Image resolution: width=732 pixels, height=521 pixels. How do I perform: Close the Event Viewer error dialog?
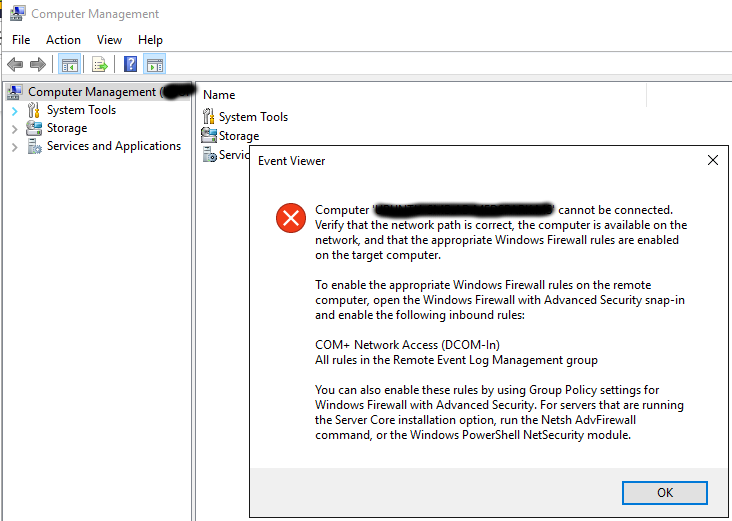coord(712,160)
